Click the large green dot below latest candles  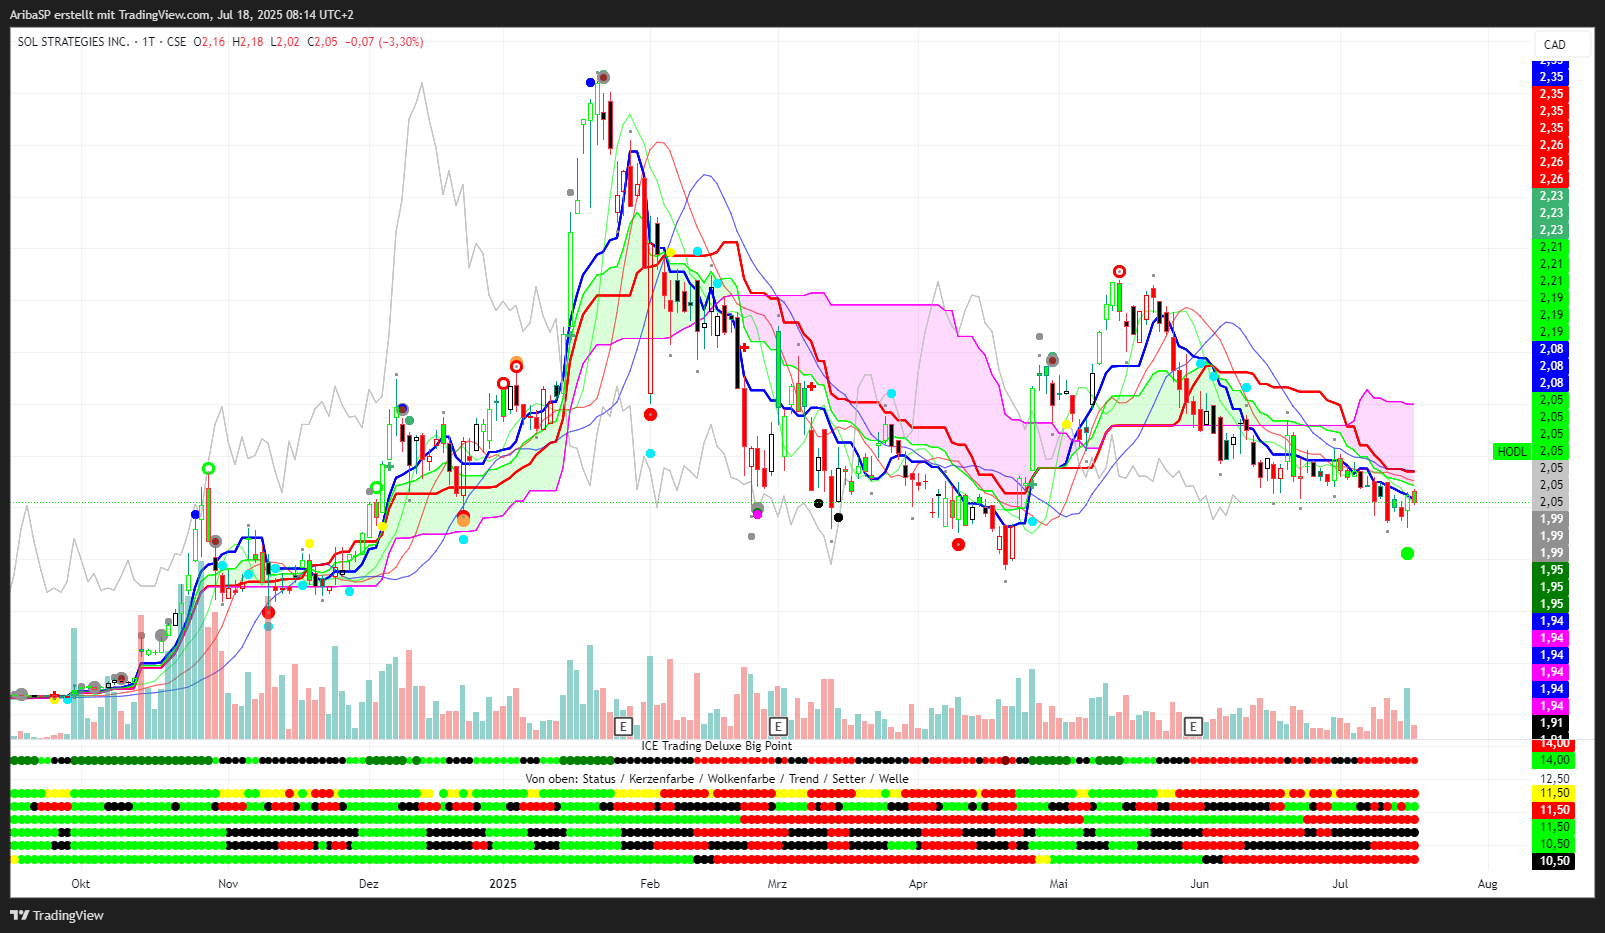point(1408,553)
